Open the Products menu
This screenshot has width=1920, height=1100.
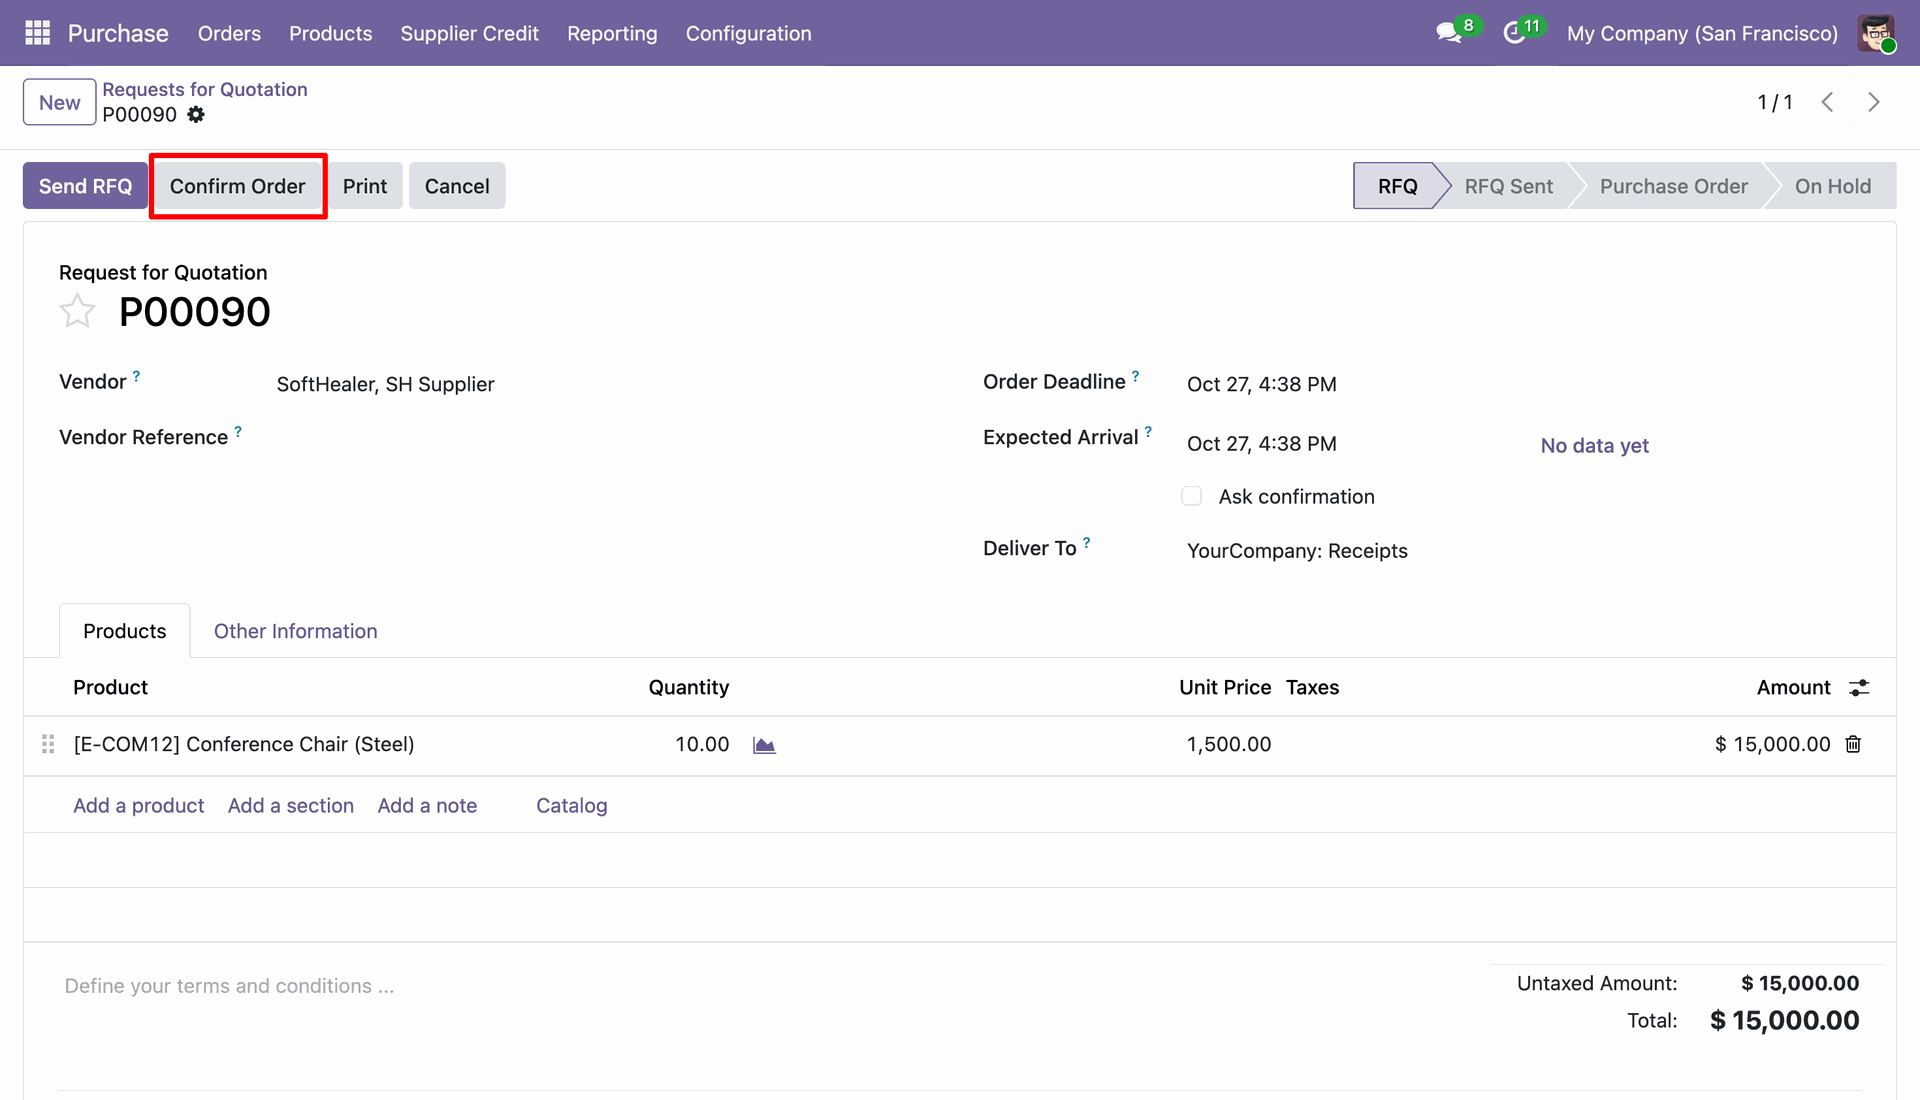(x=330, y=33)
